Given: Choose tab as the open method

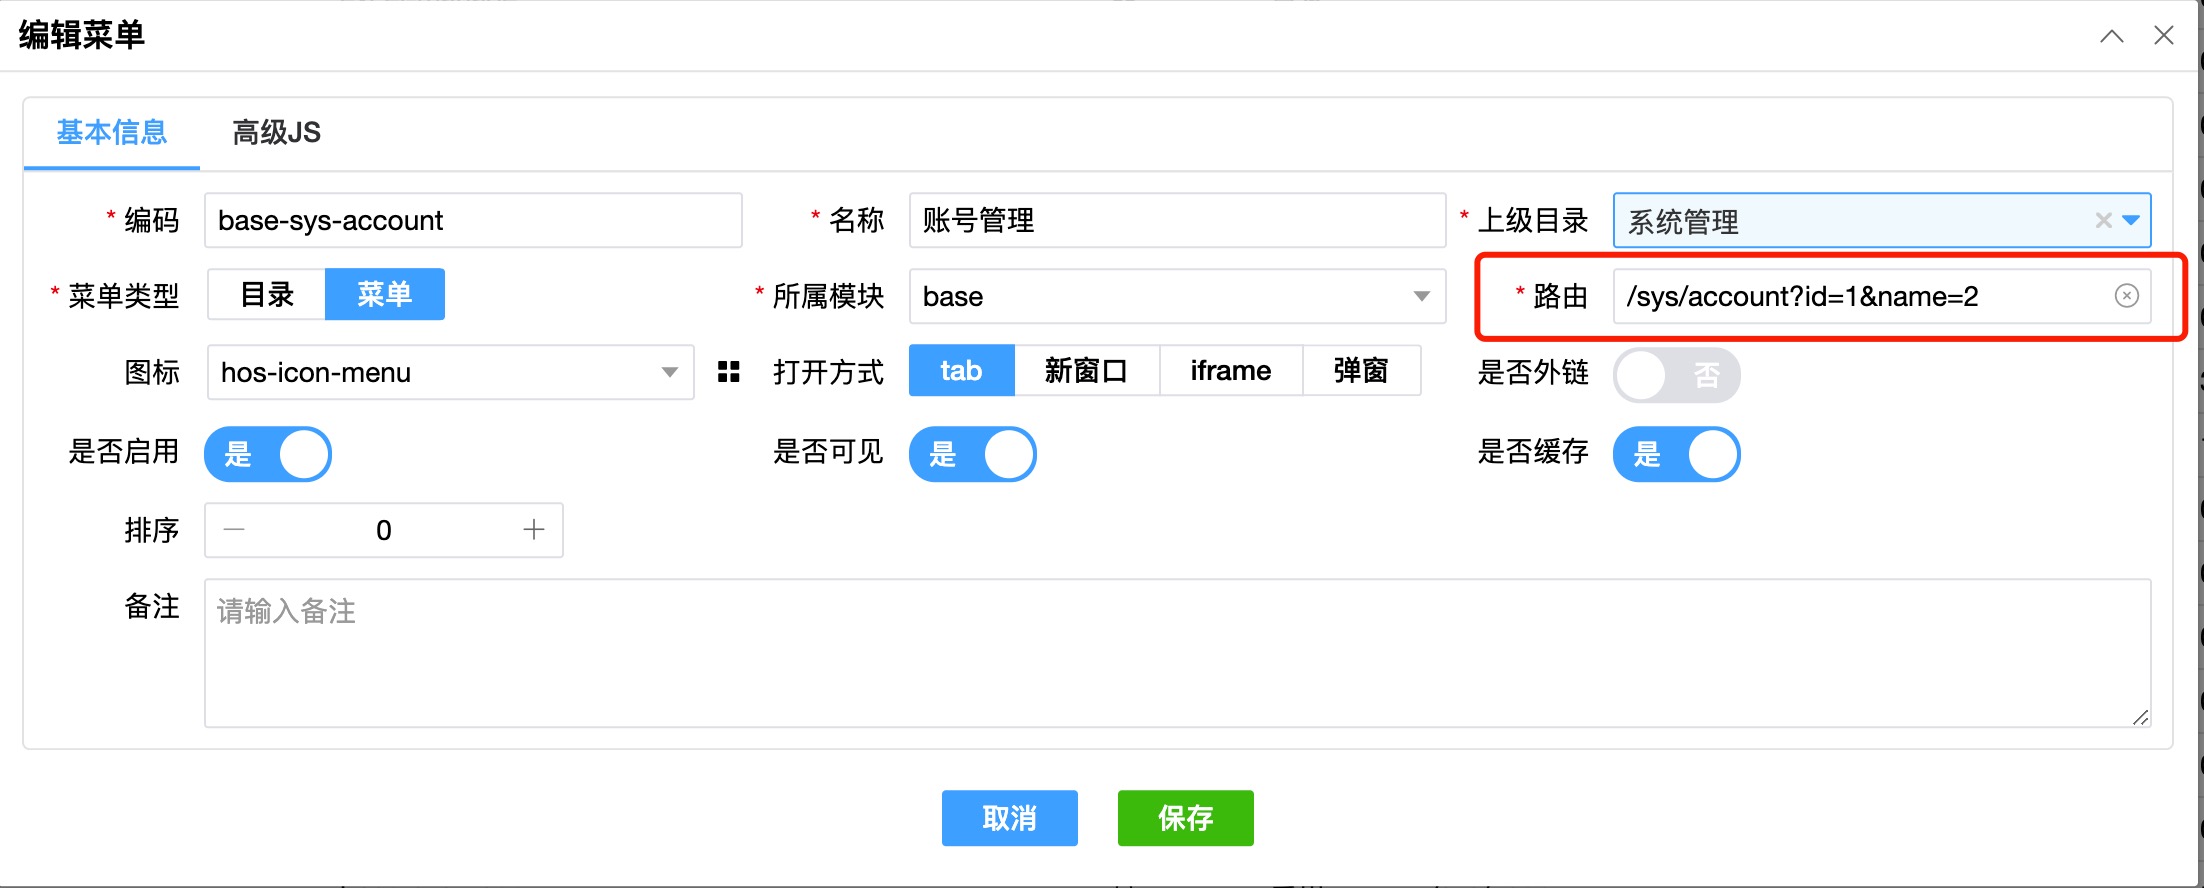Looking at the screenshot, I should click(x=961, y=371).
